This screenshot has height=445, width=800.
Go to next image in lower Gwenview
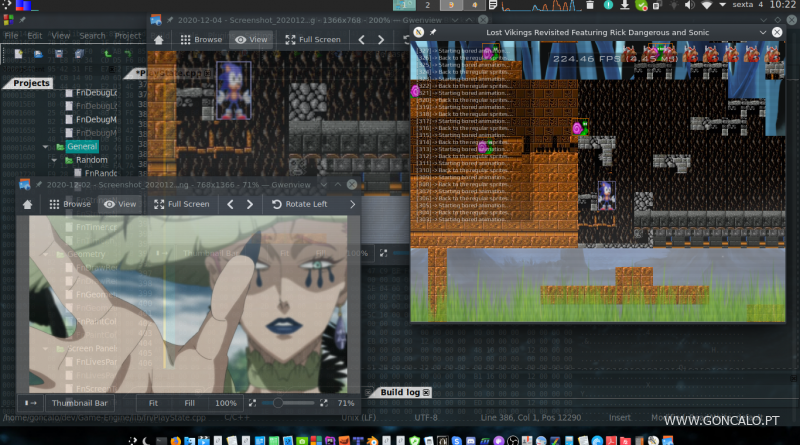pyautogui.click(x=249, y=204)
